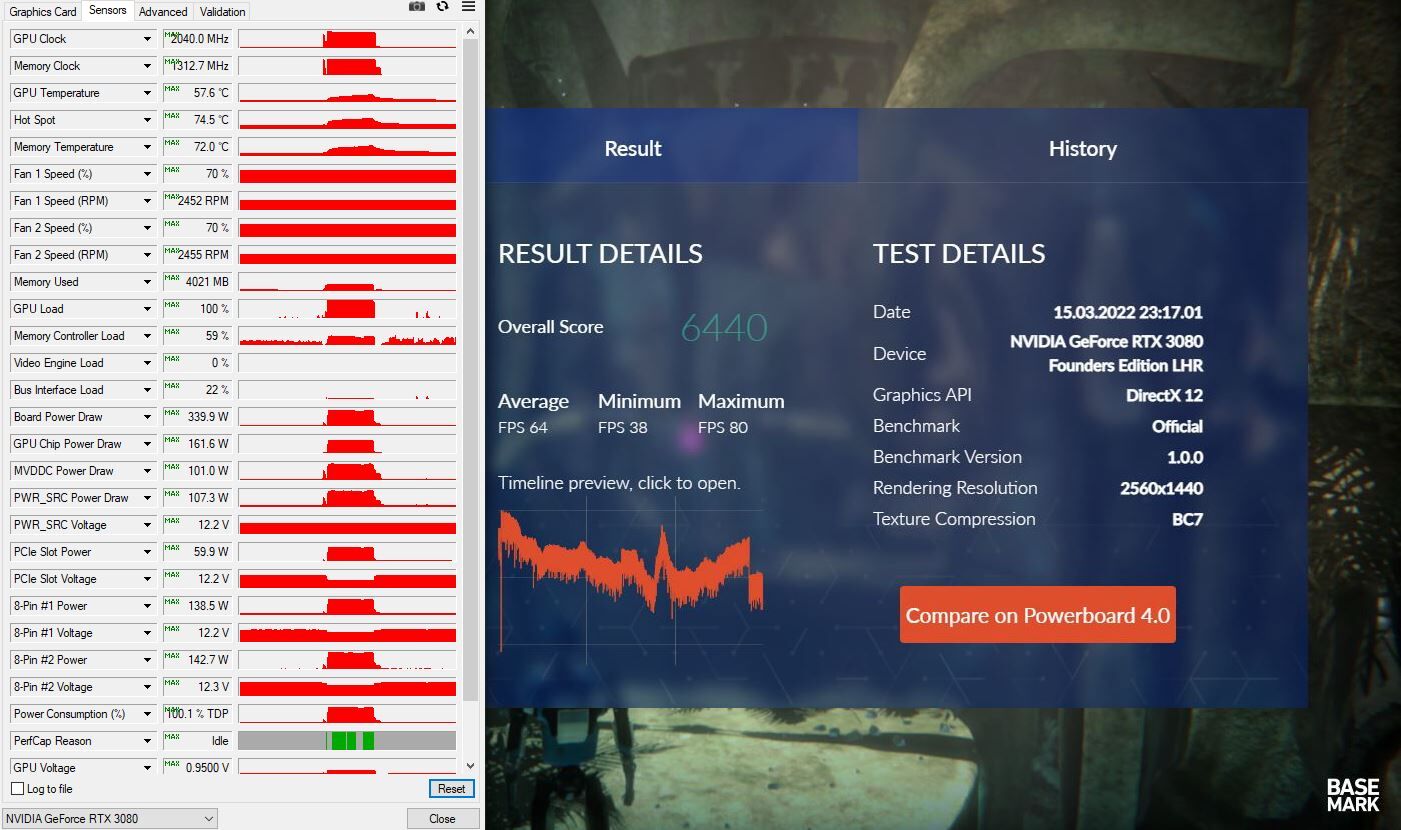Expand the Board Power Draw dropdown

(x=147, y=417)
